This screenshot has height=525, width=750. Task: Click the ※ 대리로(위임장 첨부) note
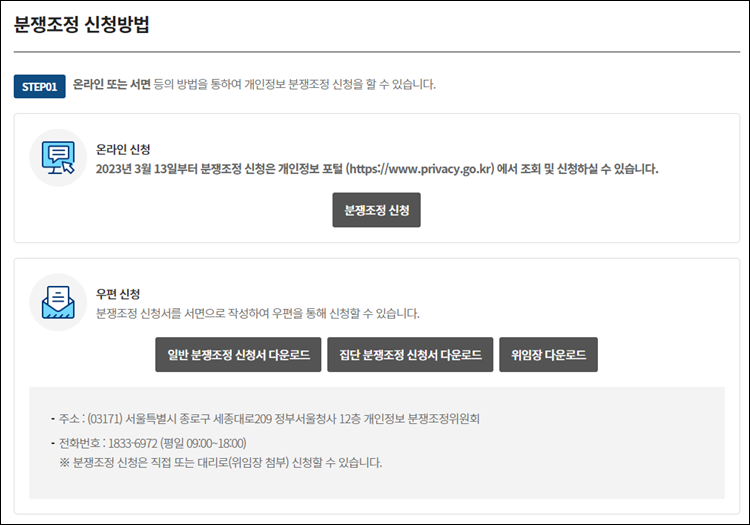tap(221, 462)
